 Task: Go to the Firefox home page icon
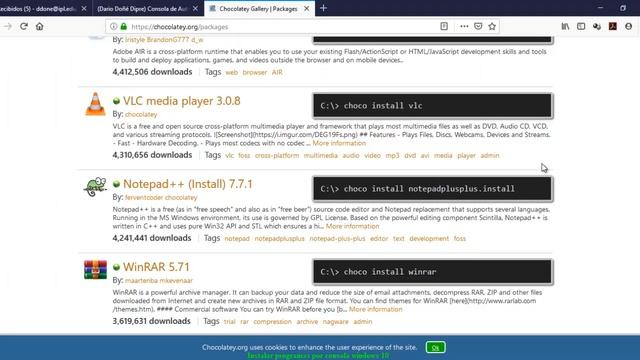[x=40, y=27]
